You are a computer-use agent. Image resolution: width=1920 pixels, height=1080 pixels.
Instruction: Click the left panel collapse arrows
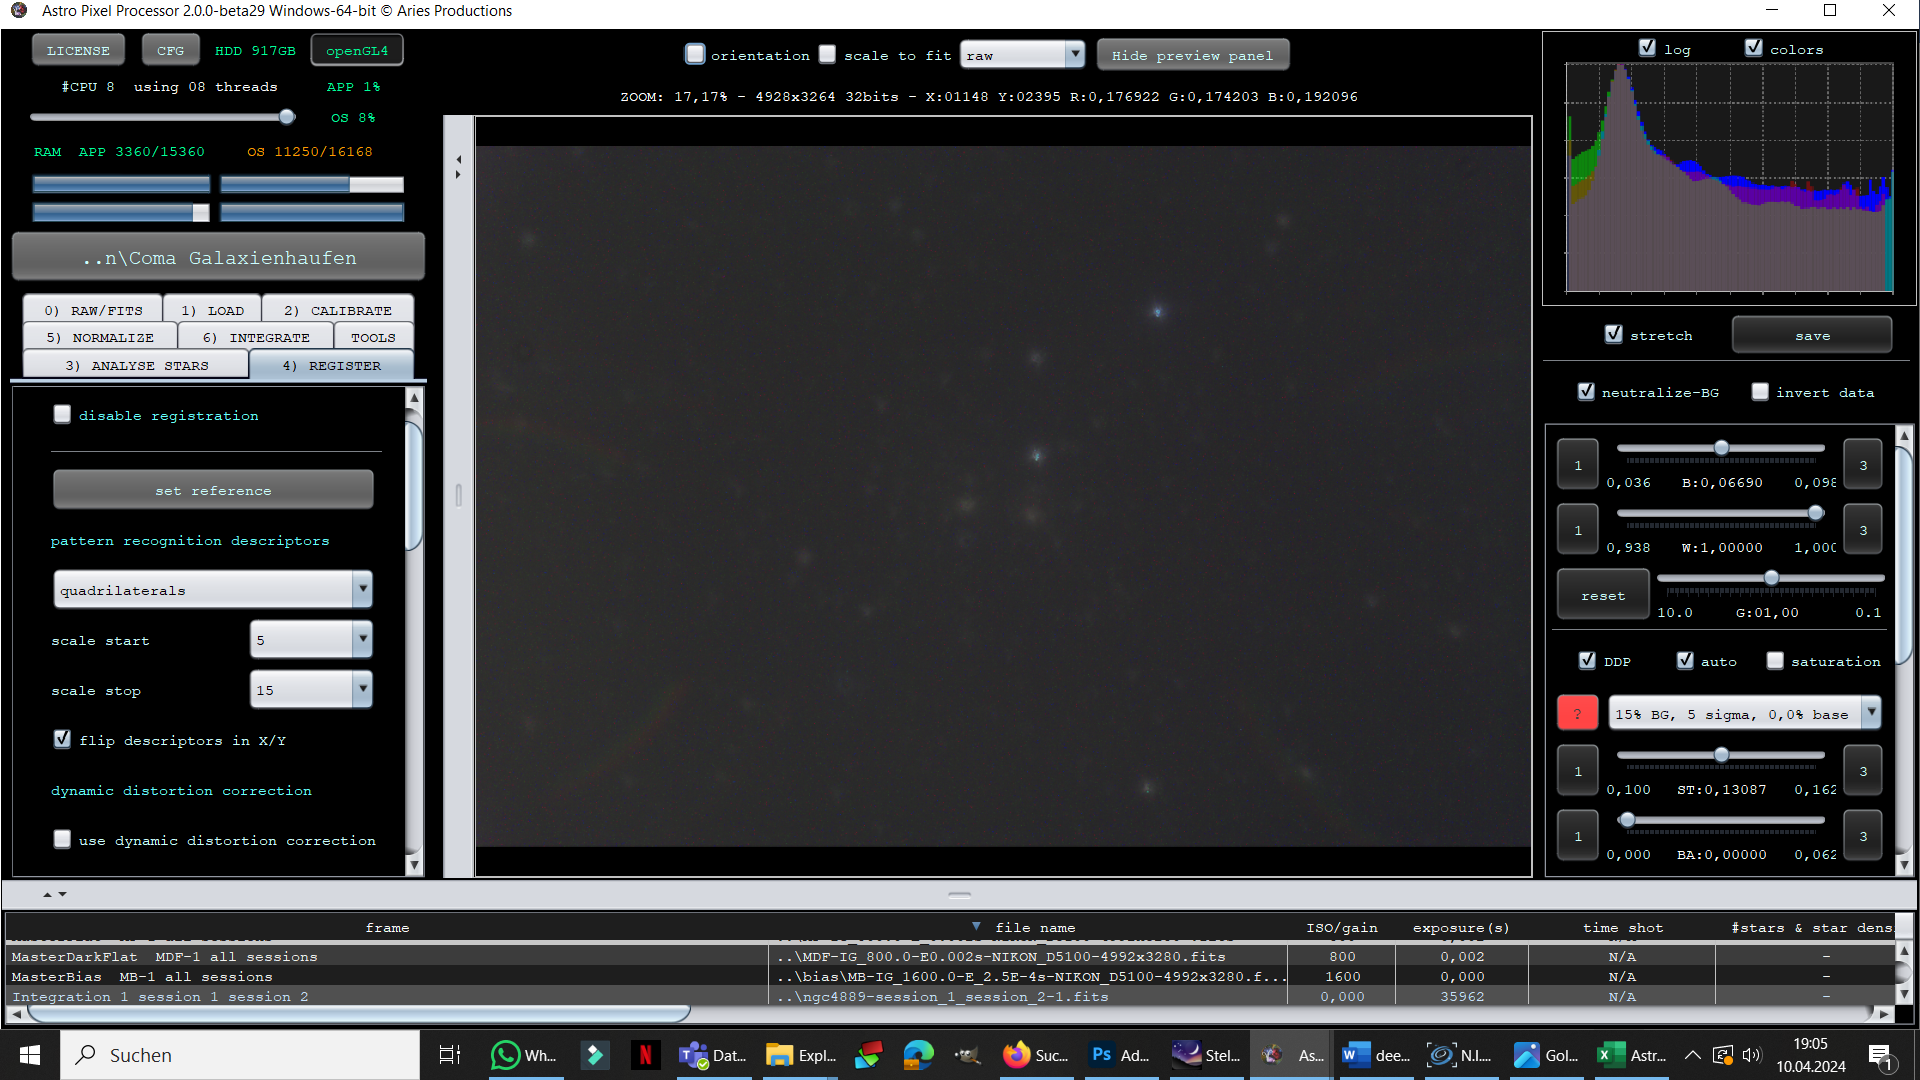pos(458,166)
